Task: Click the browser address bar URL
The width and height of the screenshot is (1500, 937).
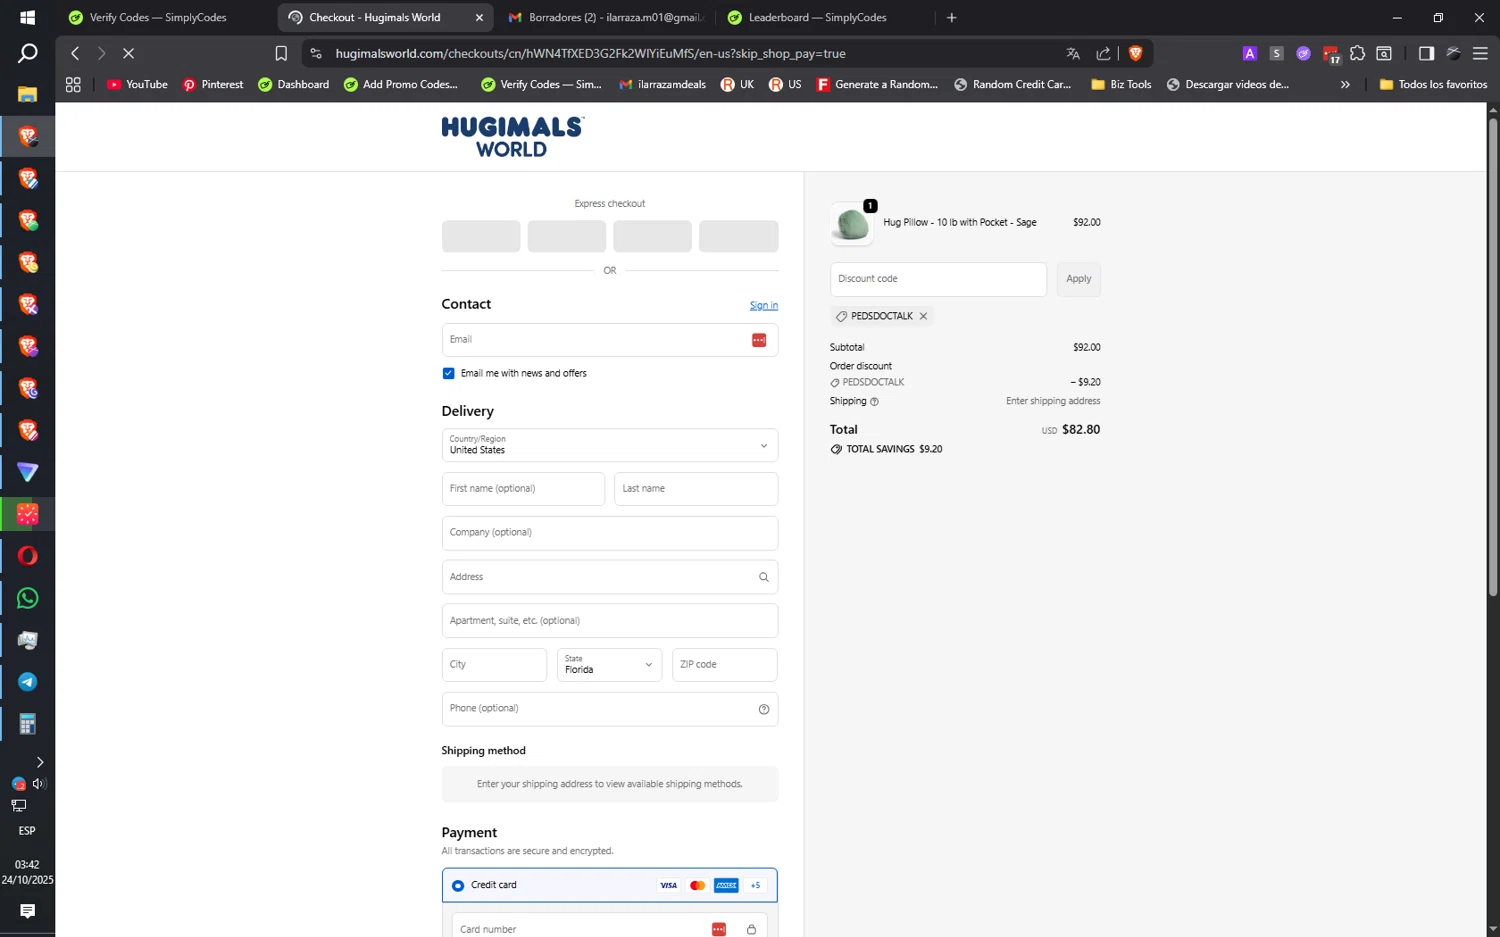Action: (590, 53)
